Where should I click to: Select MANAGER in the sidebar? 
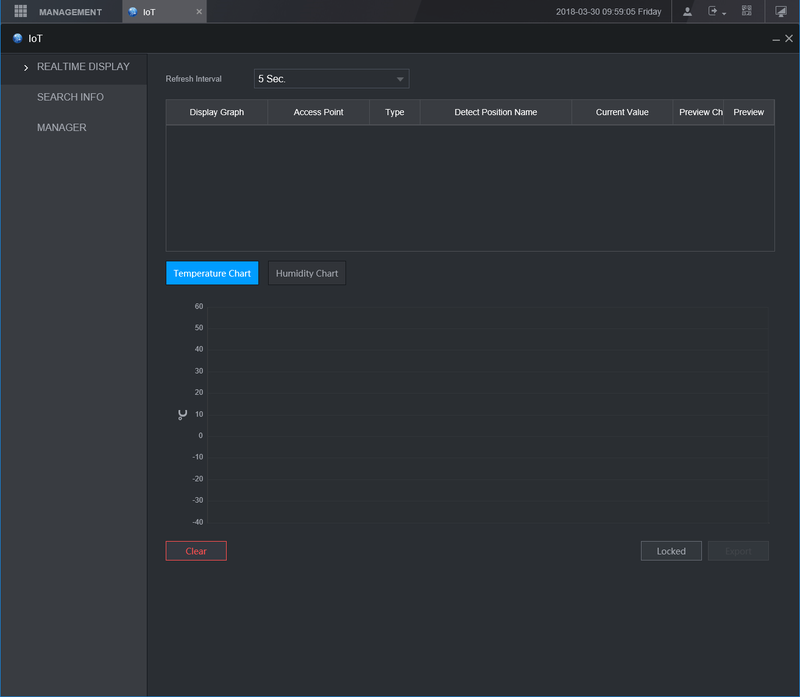click(61, 128)
